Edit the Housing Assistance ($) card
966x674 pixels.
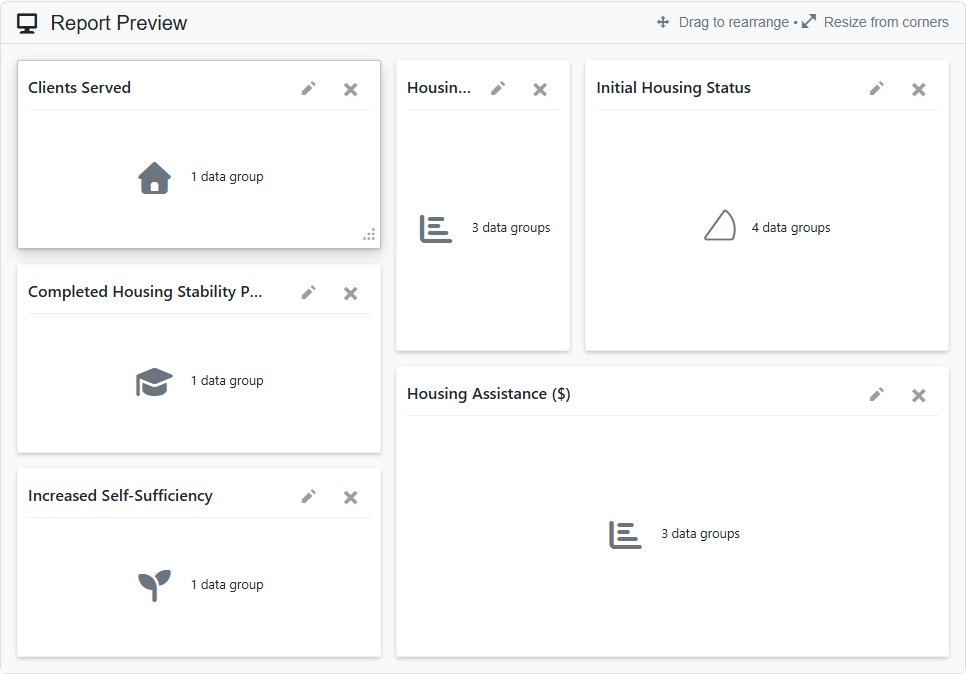[877, 394]
